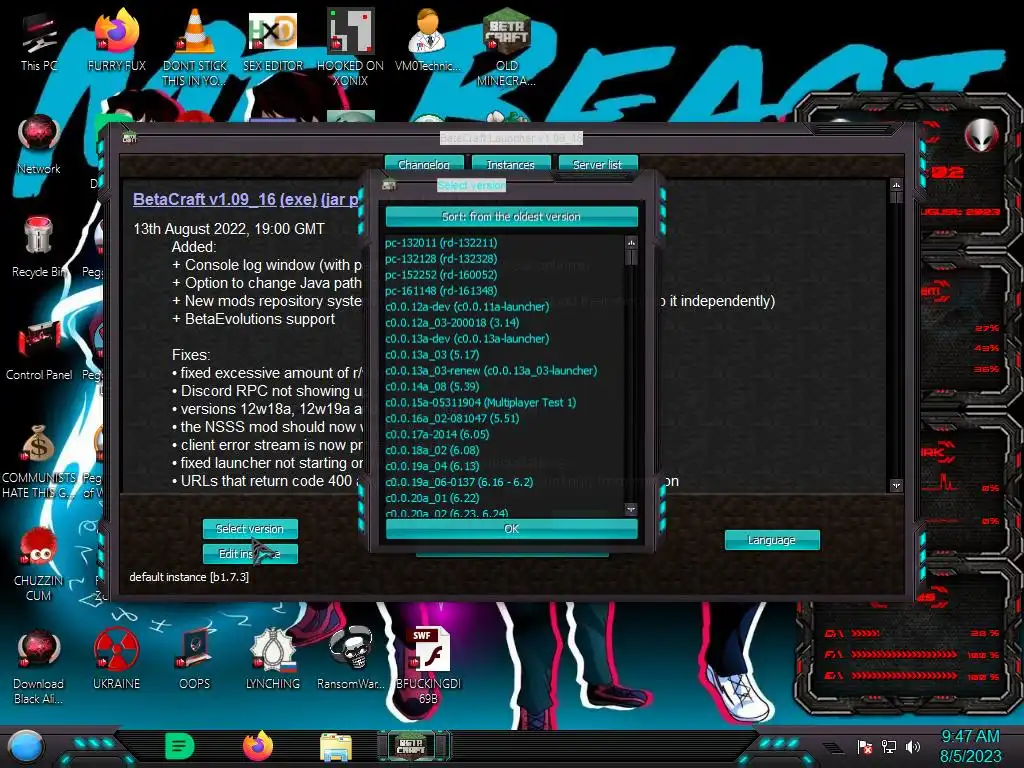
Task: Toggle sort: from the oldest version
Action: [x=511, y=216]
